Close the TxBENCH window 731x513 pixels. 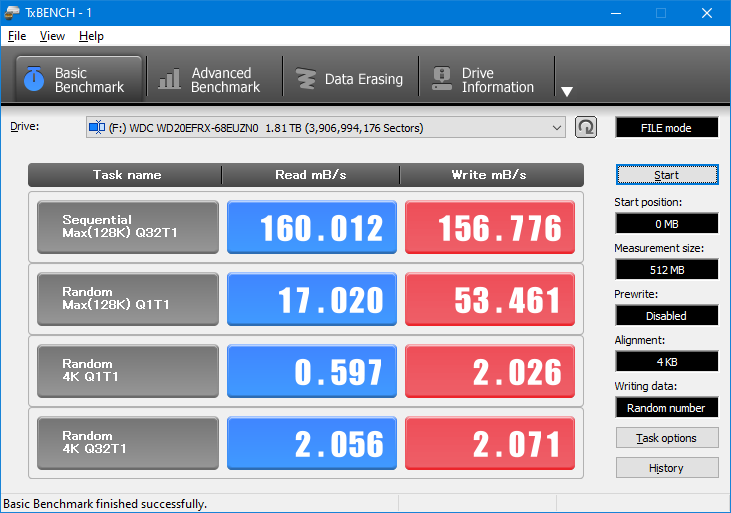(x=707, y=13)
